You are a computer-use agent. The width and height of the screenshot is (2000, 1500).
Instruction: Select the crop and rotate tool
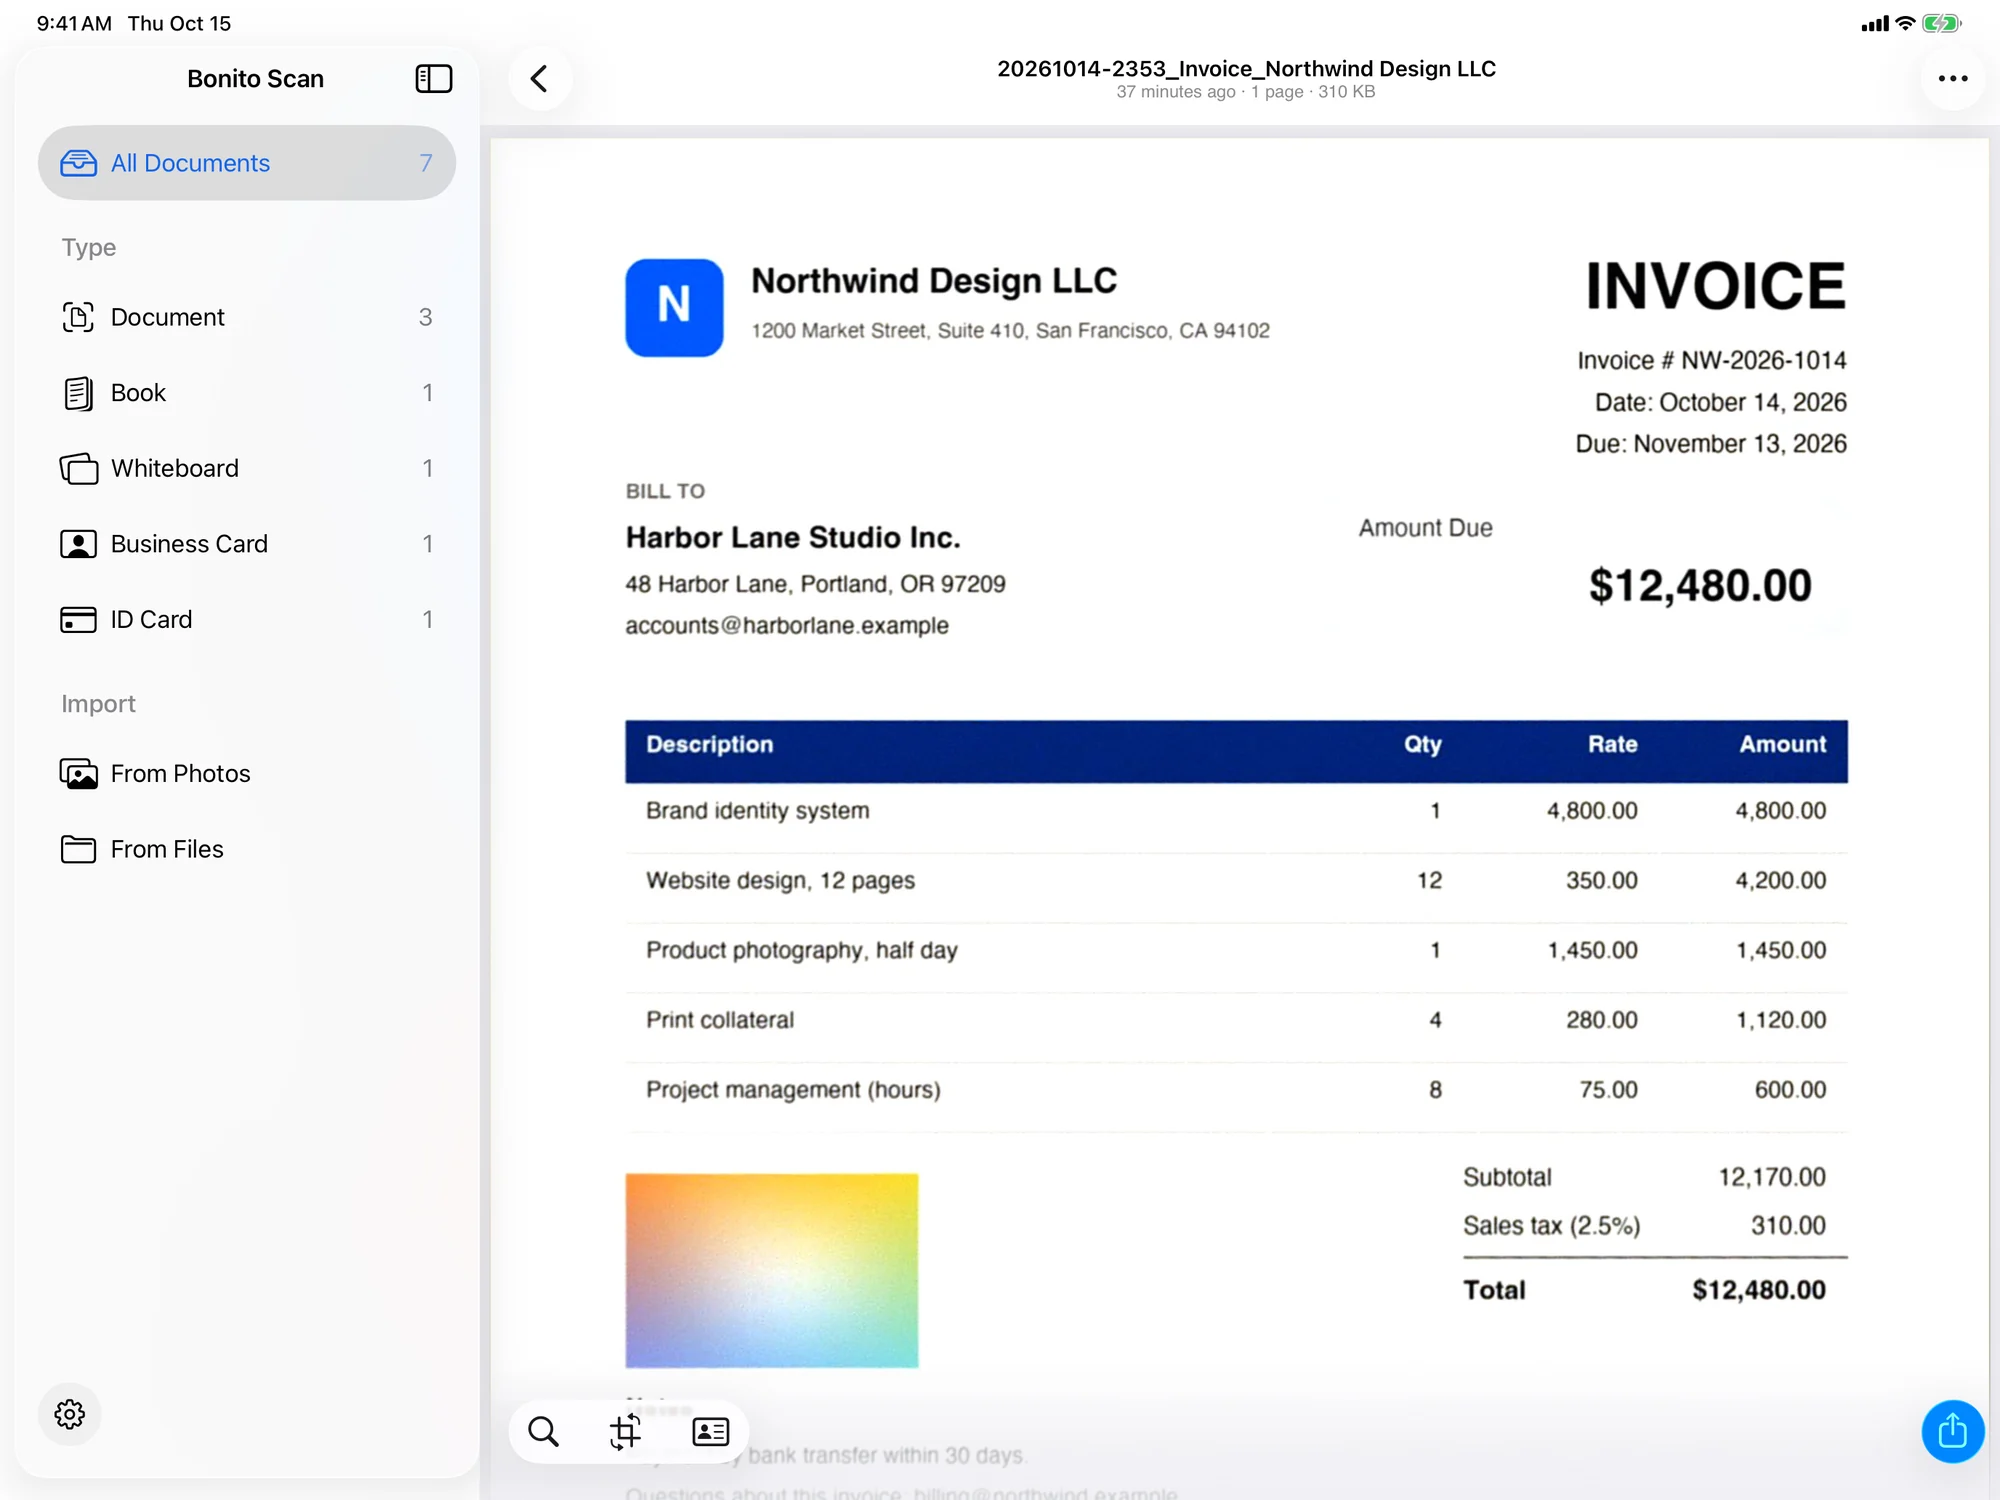pyautogui.click(x=626, y=1431)
